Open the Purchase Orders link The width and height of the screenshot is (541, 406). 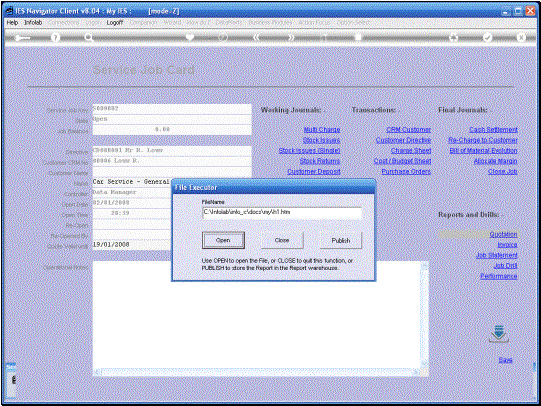(x=406, y=171)
